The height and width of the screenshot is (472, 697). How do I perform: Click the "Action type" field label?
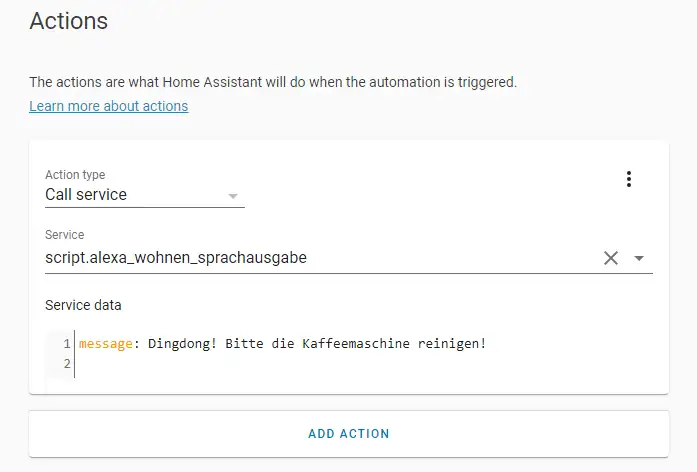(75, 175)
